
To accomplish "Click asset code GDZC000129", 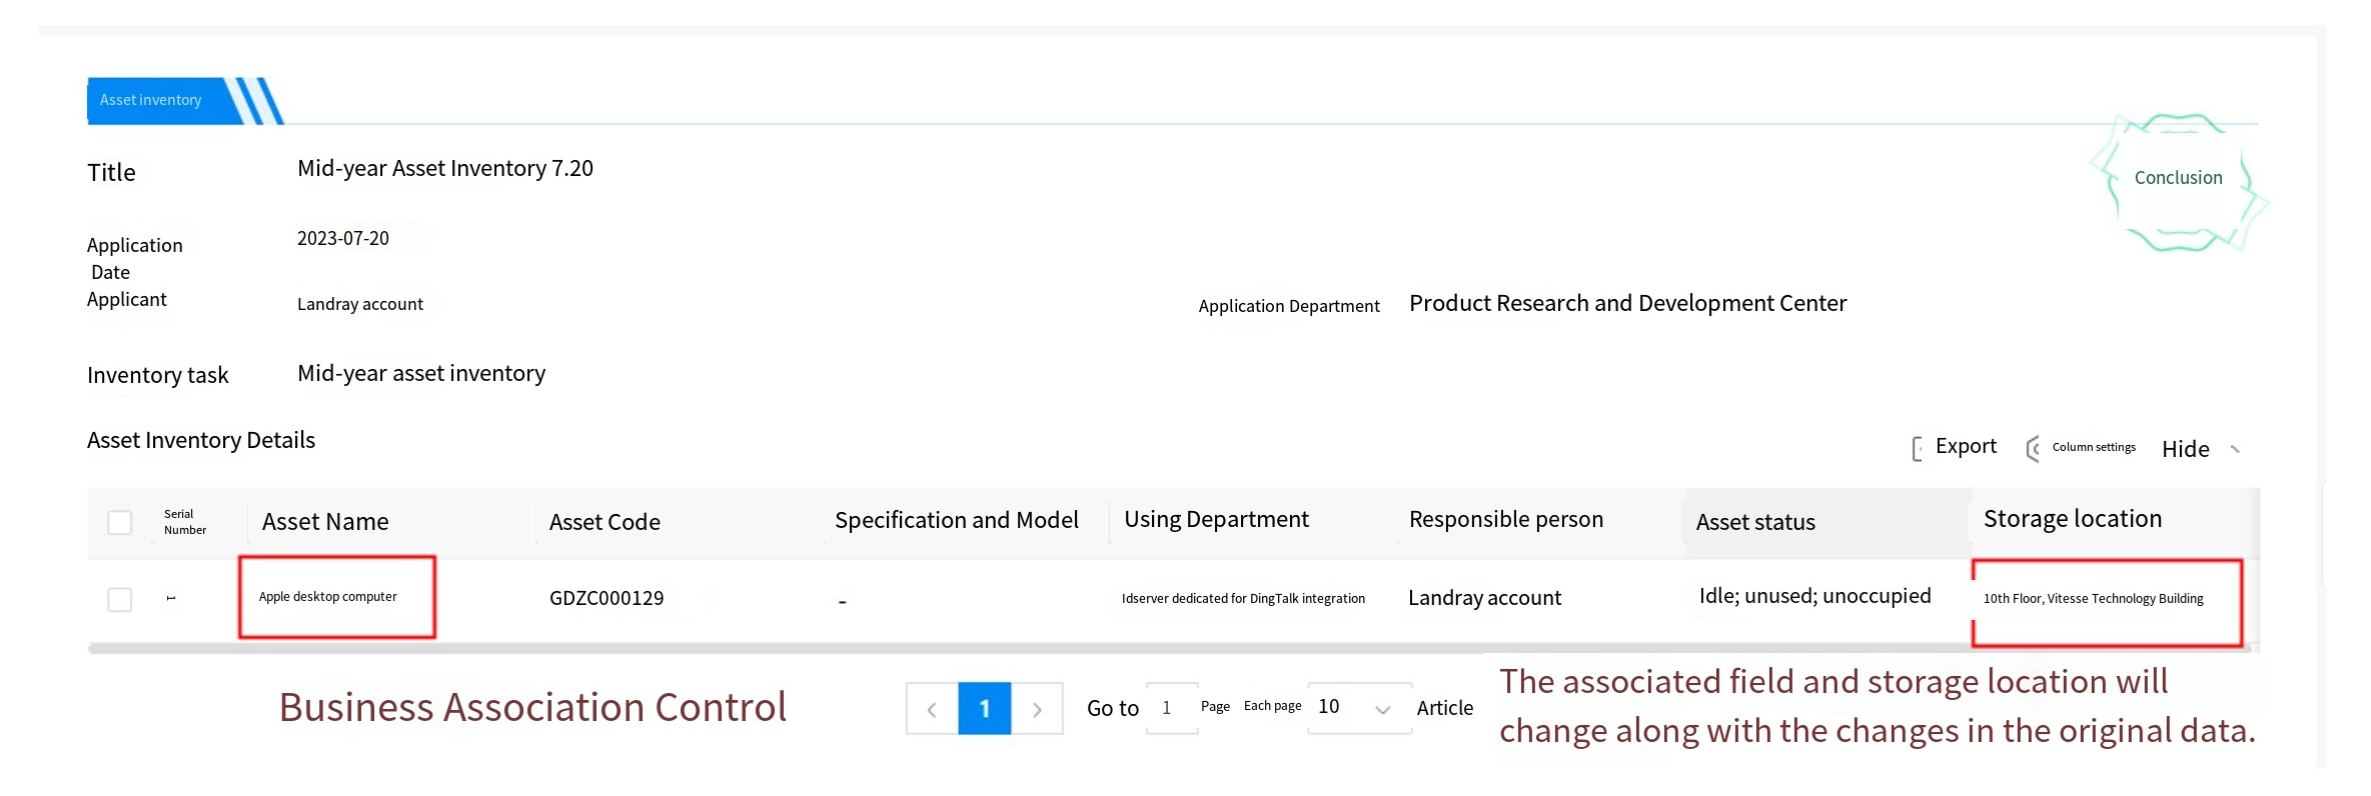I will point(606,598).
